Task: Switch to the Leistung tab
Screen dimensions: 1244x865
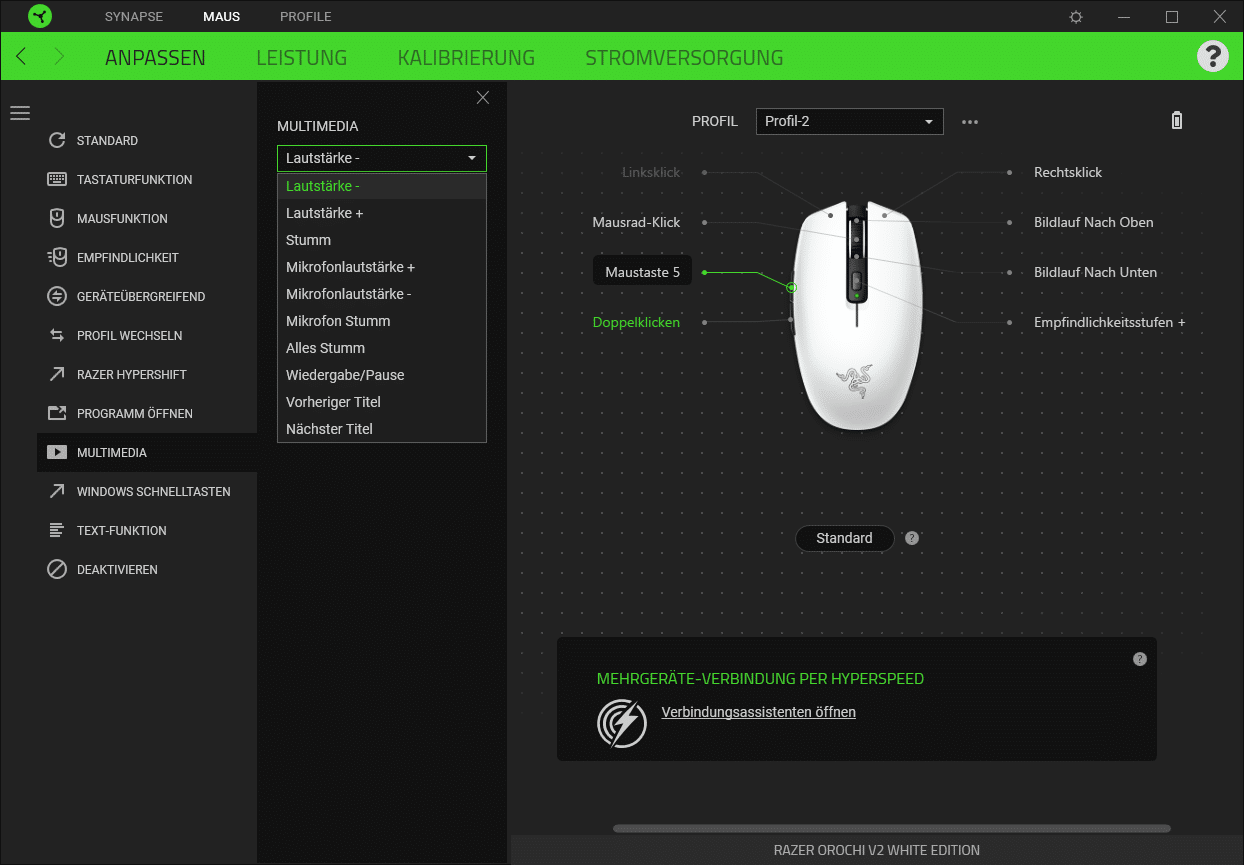Action: pyautogui.click(x=301, y=57)
